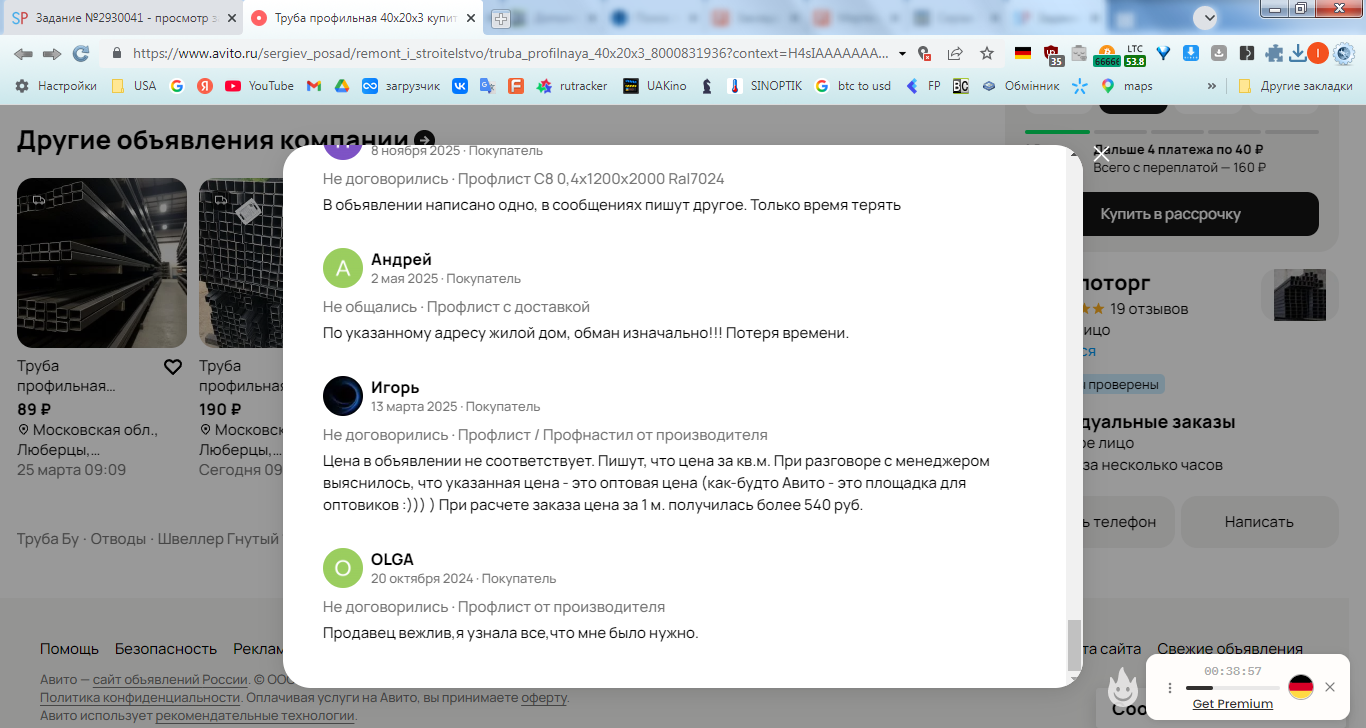Click the VPN widget progress bar
This screenshot has width=1366, height=728.
[x=1232, y=688]
